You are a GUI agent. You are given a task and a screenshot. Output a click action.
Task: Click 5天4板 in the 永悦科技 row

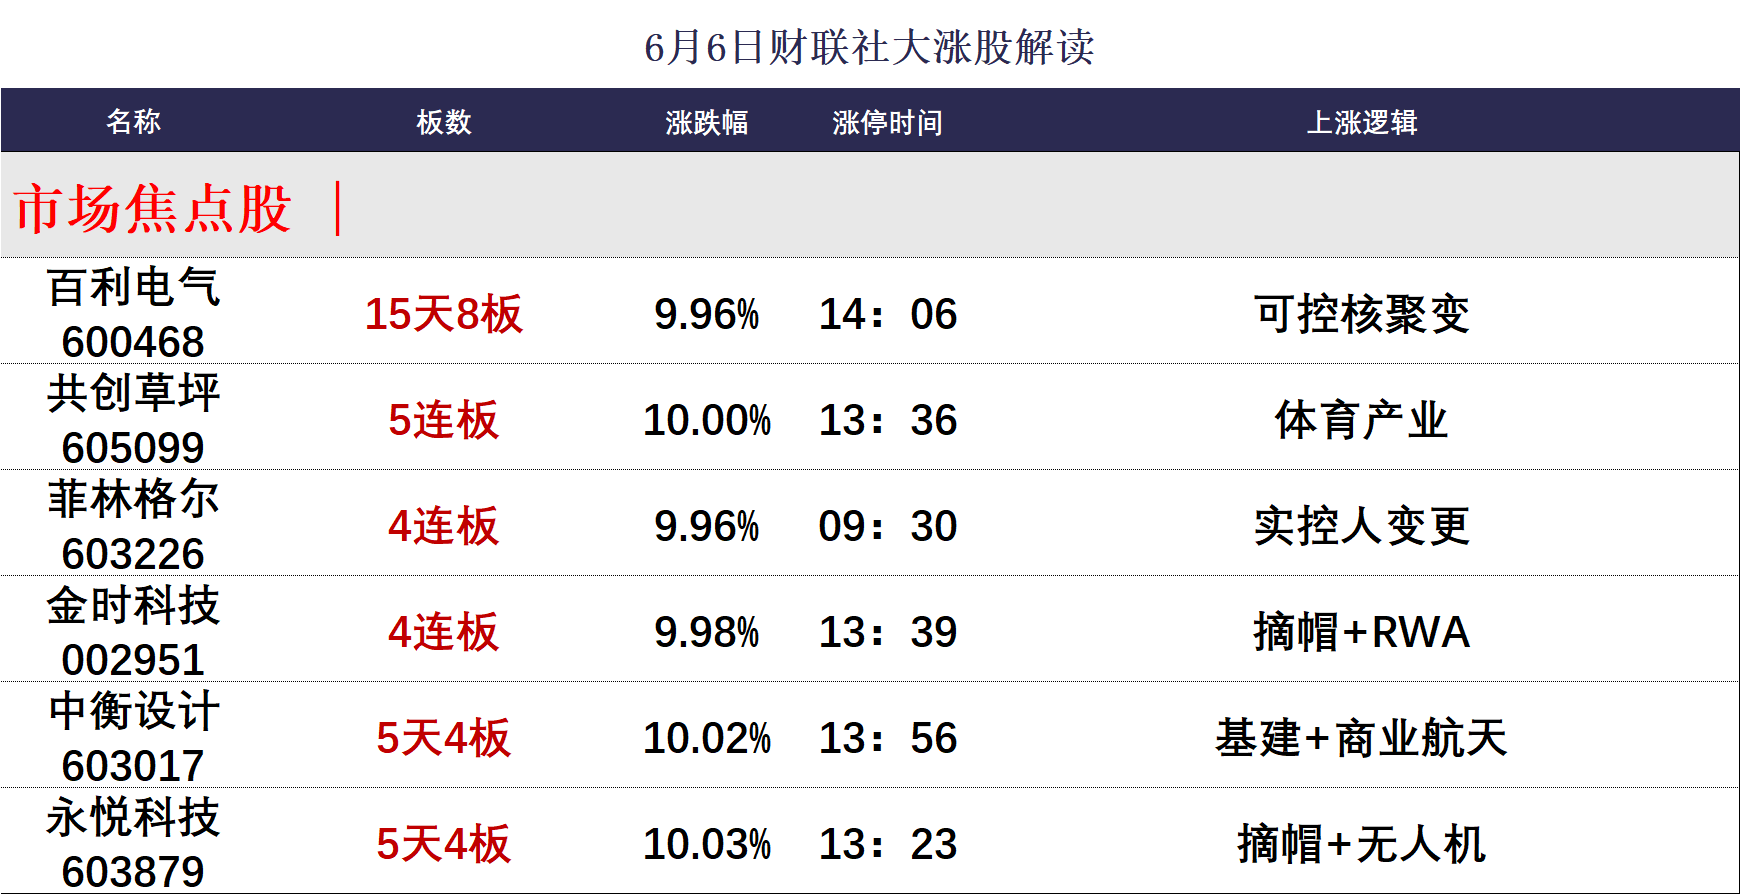click(443, 844)
